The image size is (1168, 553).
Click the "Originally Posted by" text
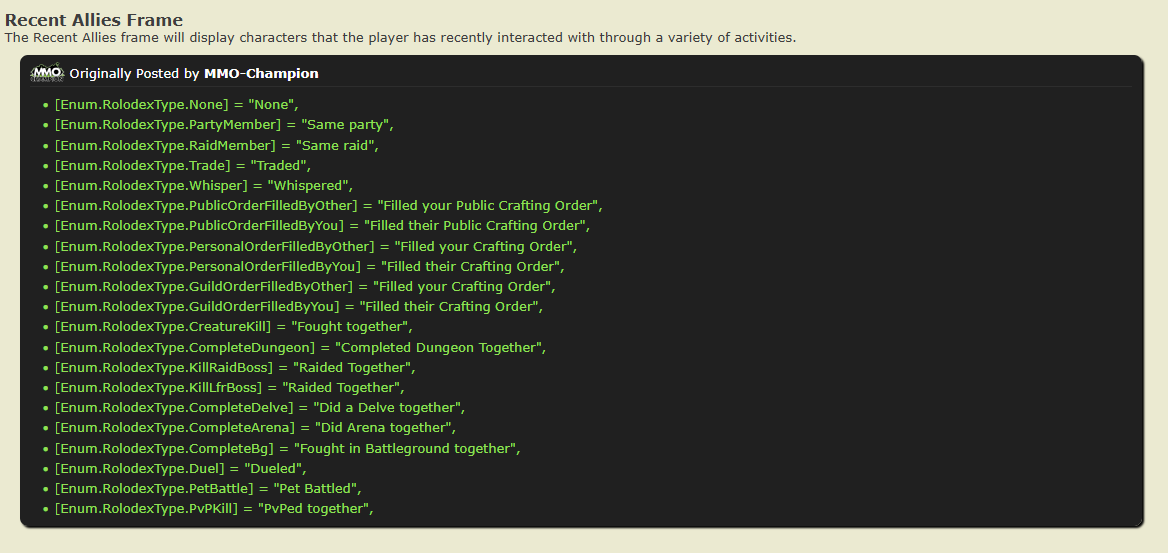[x=134, y=74]
